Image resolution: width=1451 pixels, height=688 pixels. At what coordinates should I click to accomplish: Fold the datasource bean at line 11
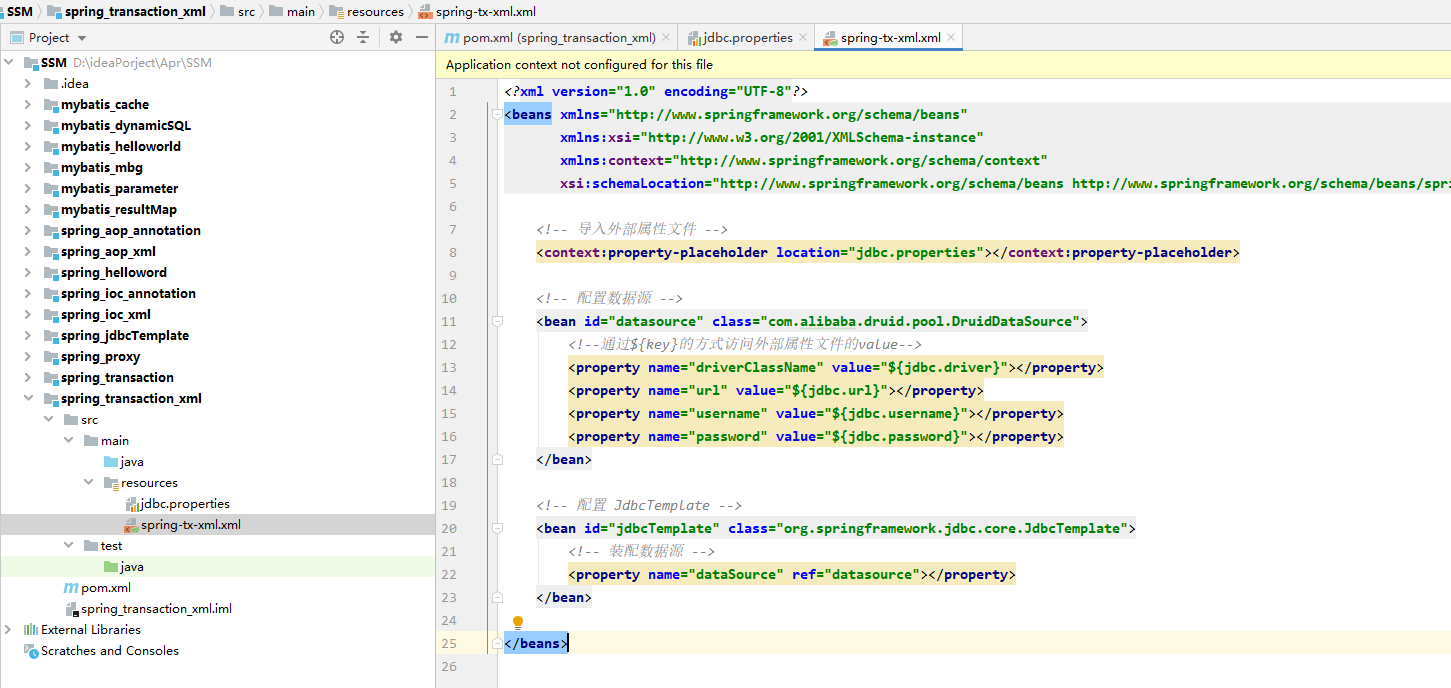coord(497,322)
